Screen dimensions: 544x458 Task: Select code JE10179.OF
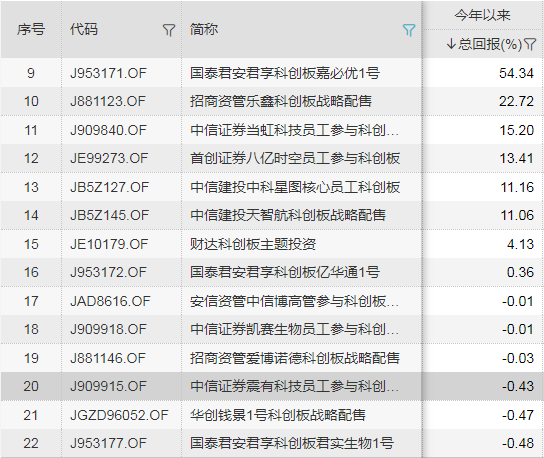109,244
